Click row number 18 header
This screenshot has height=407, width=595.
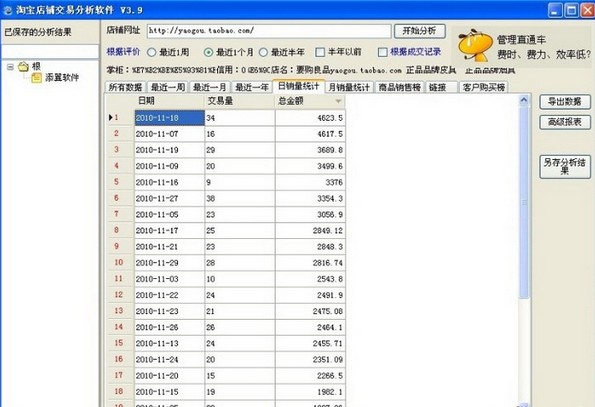120,391
